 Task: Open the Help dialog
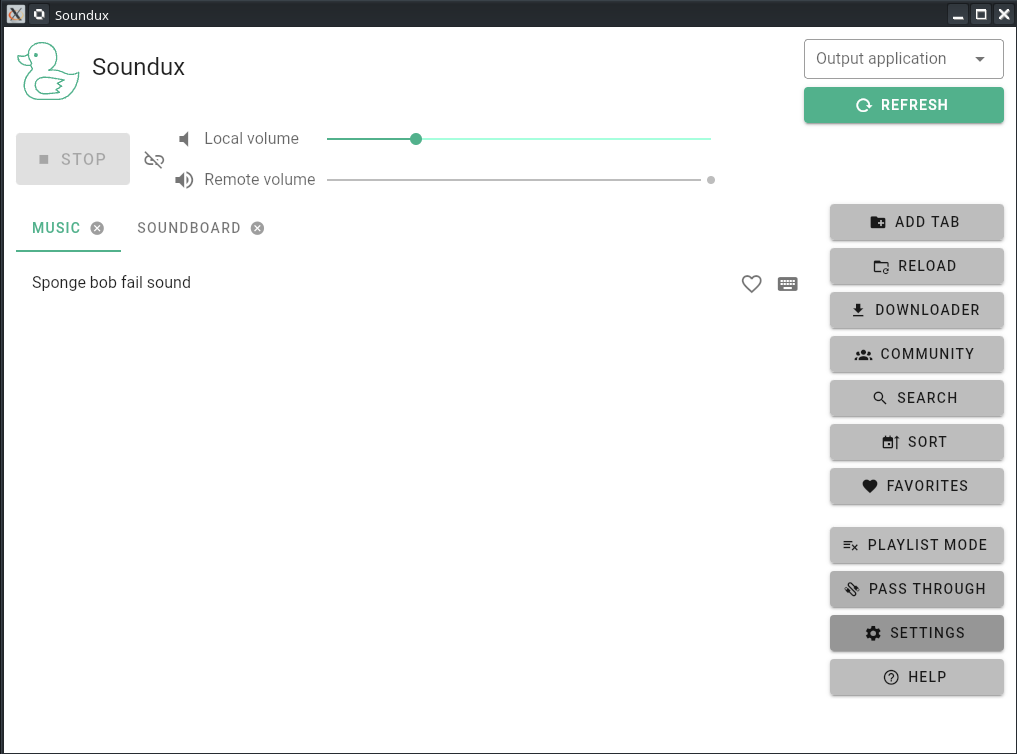(916, 677)
